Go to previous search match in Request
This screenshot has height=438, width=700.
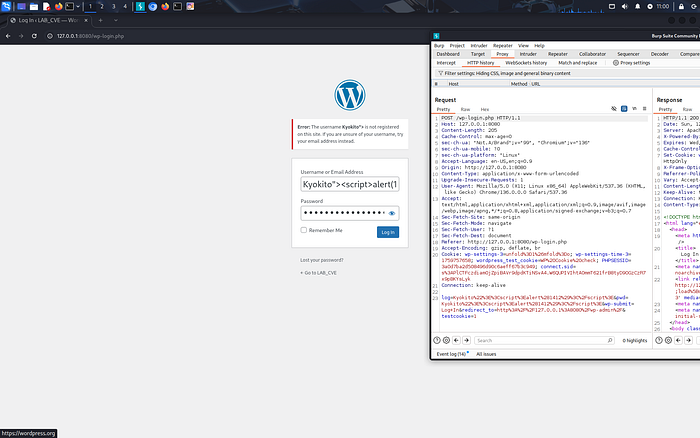[456, 340]
